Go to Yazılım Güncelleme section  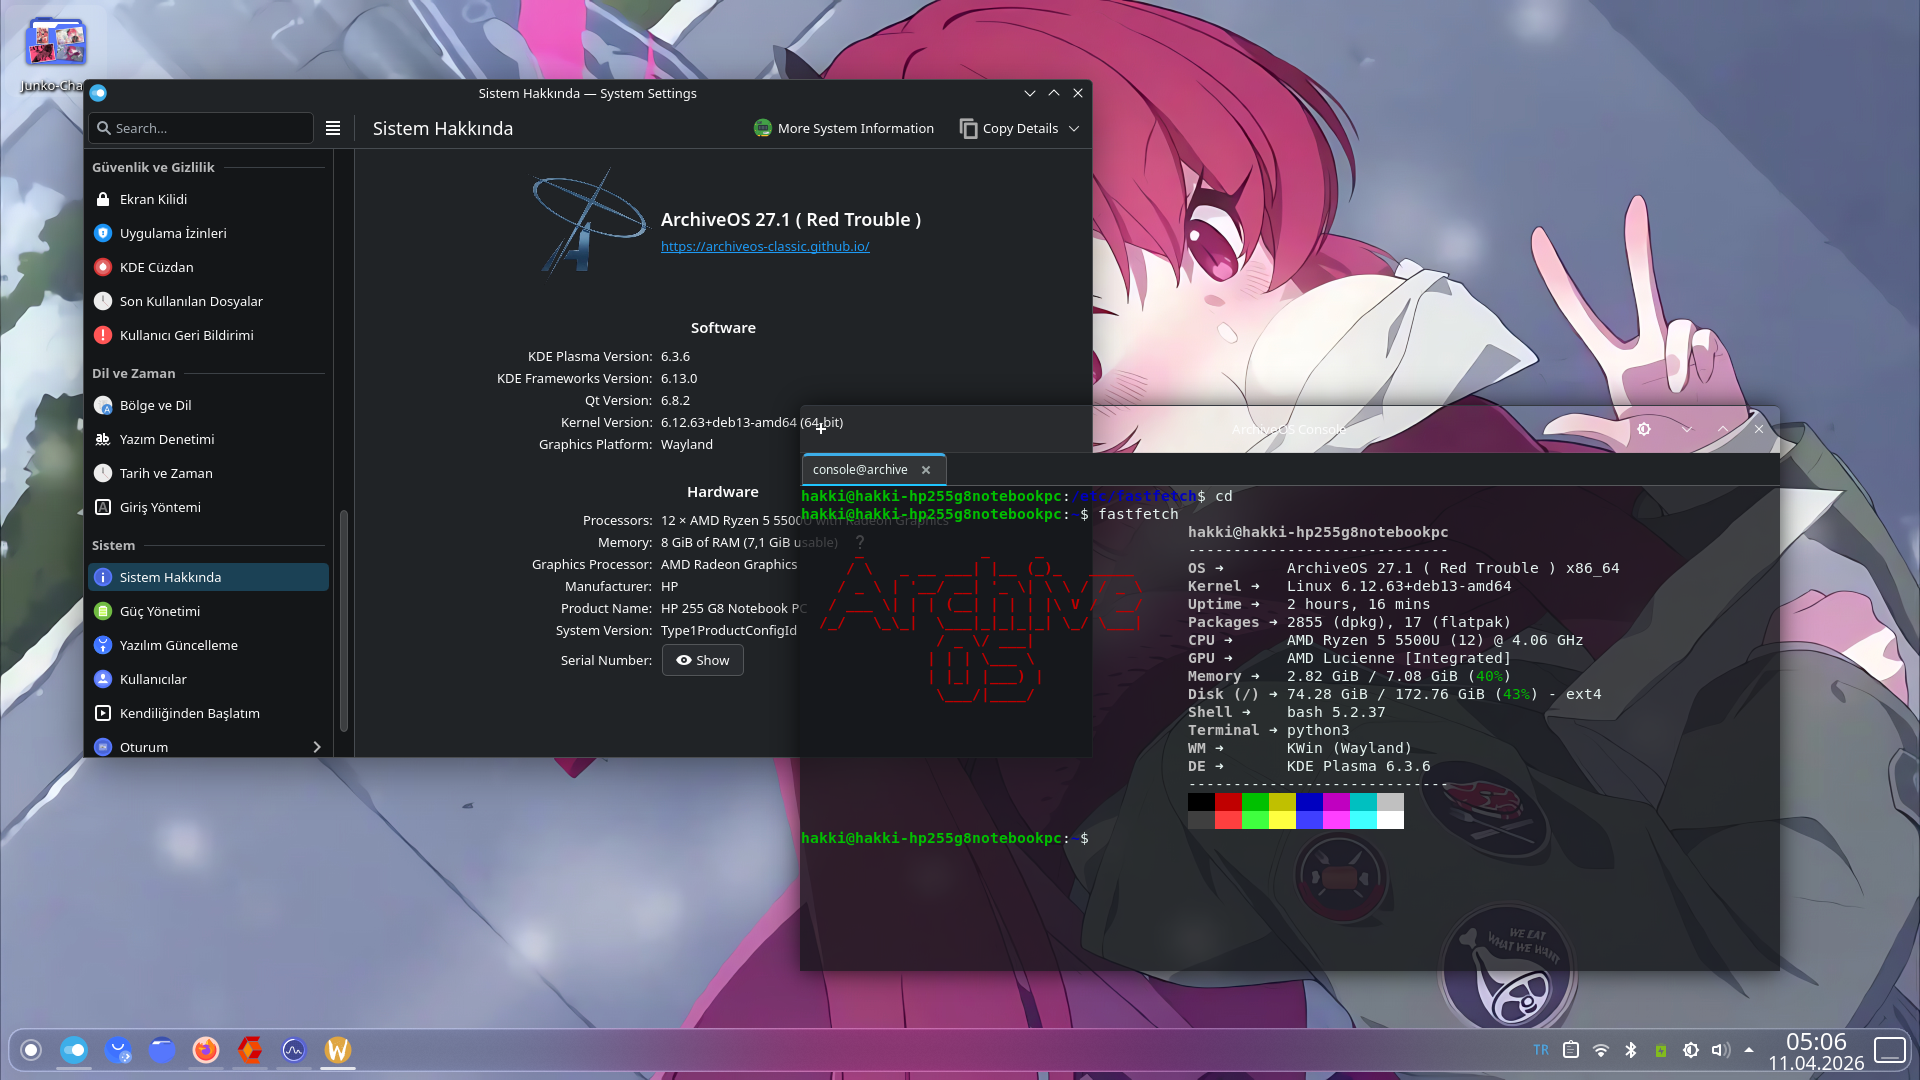tap(178, 645)
